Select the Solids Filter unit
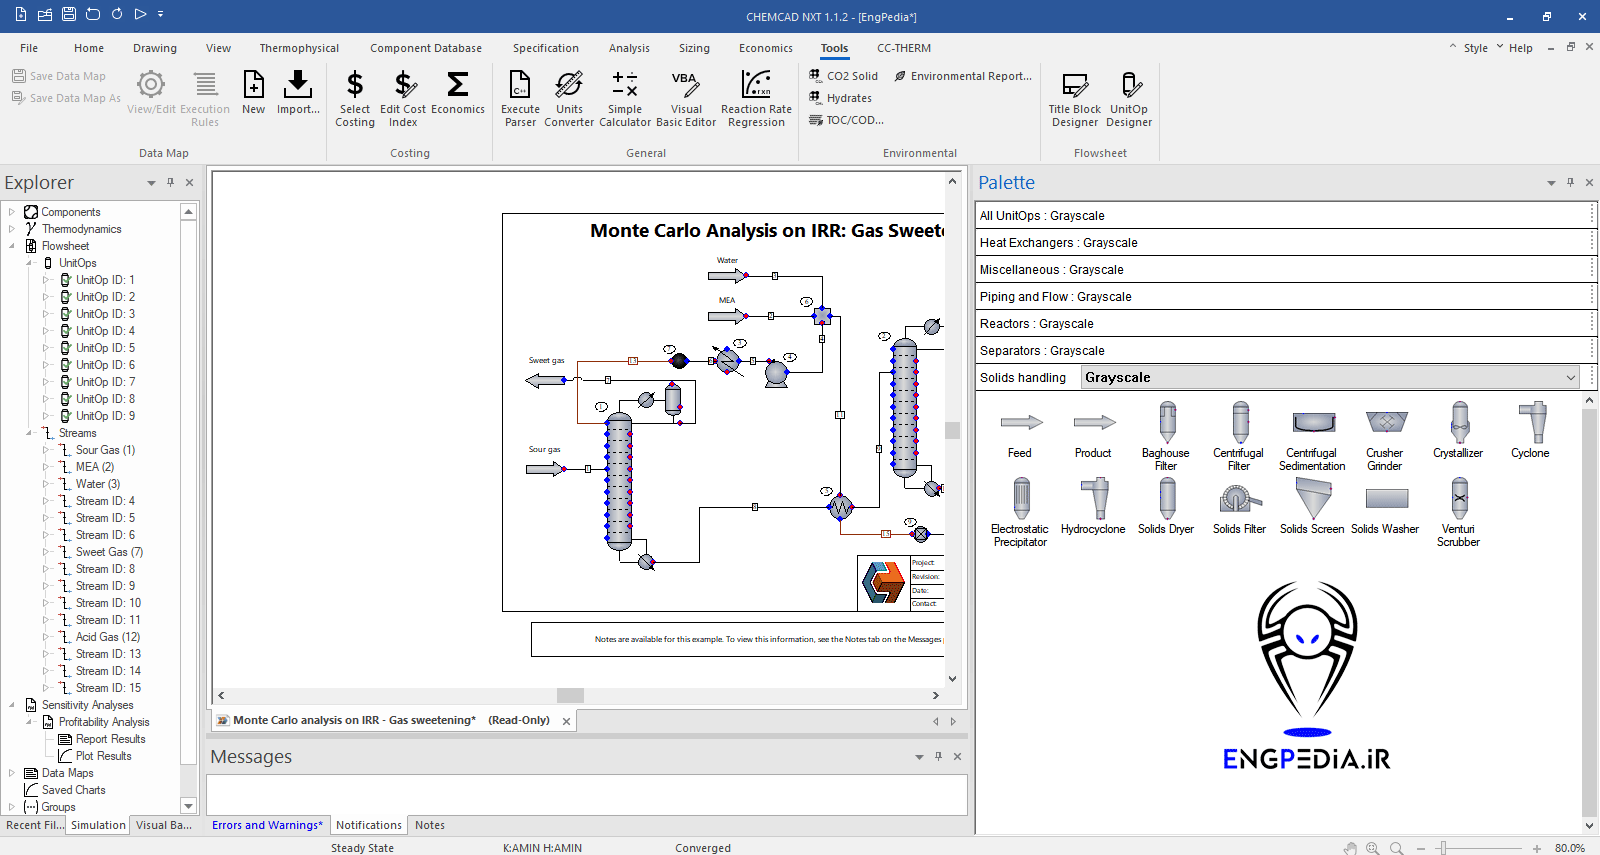 (x=1239, y=507)
